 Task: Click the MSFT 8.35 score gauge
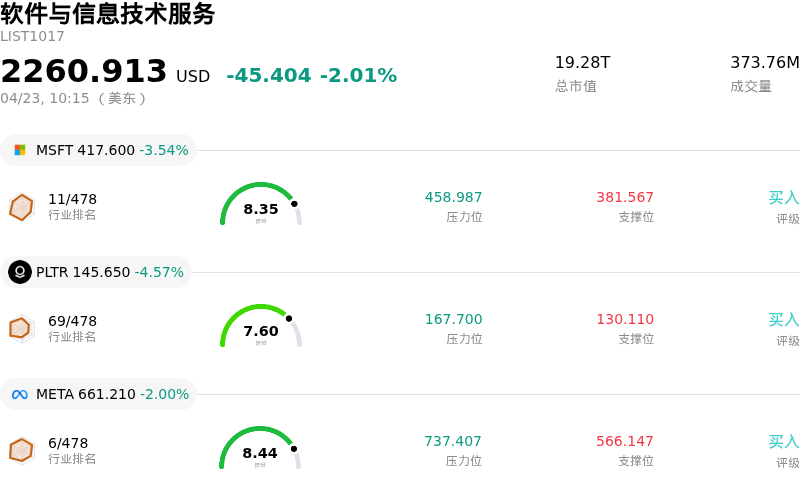(x=261, y=205)
